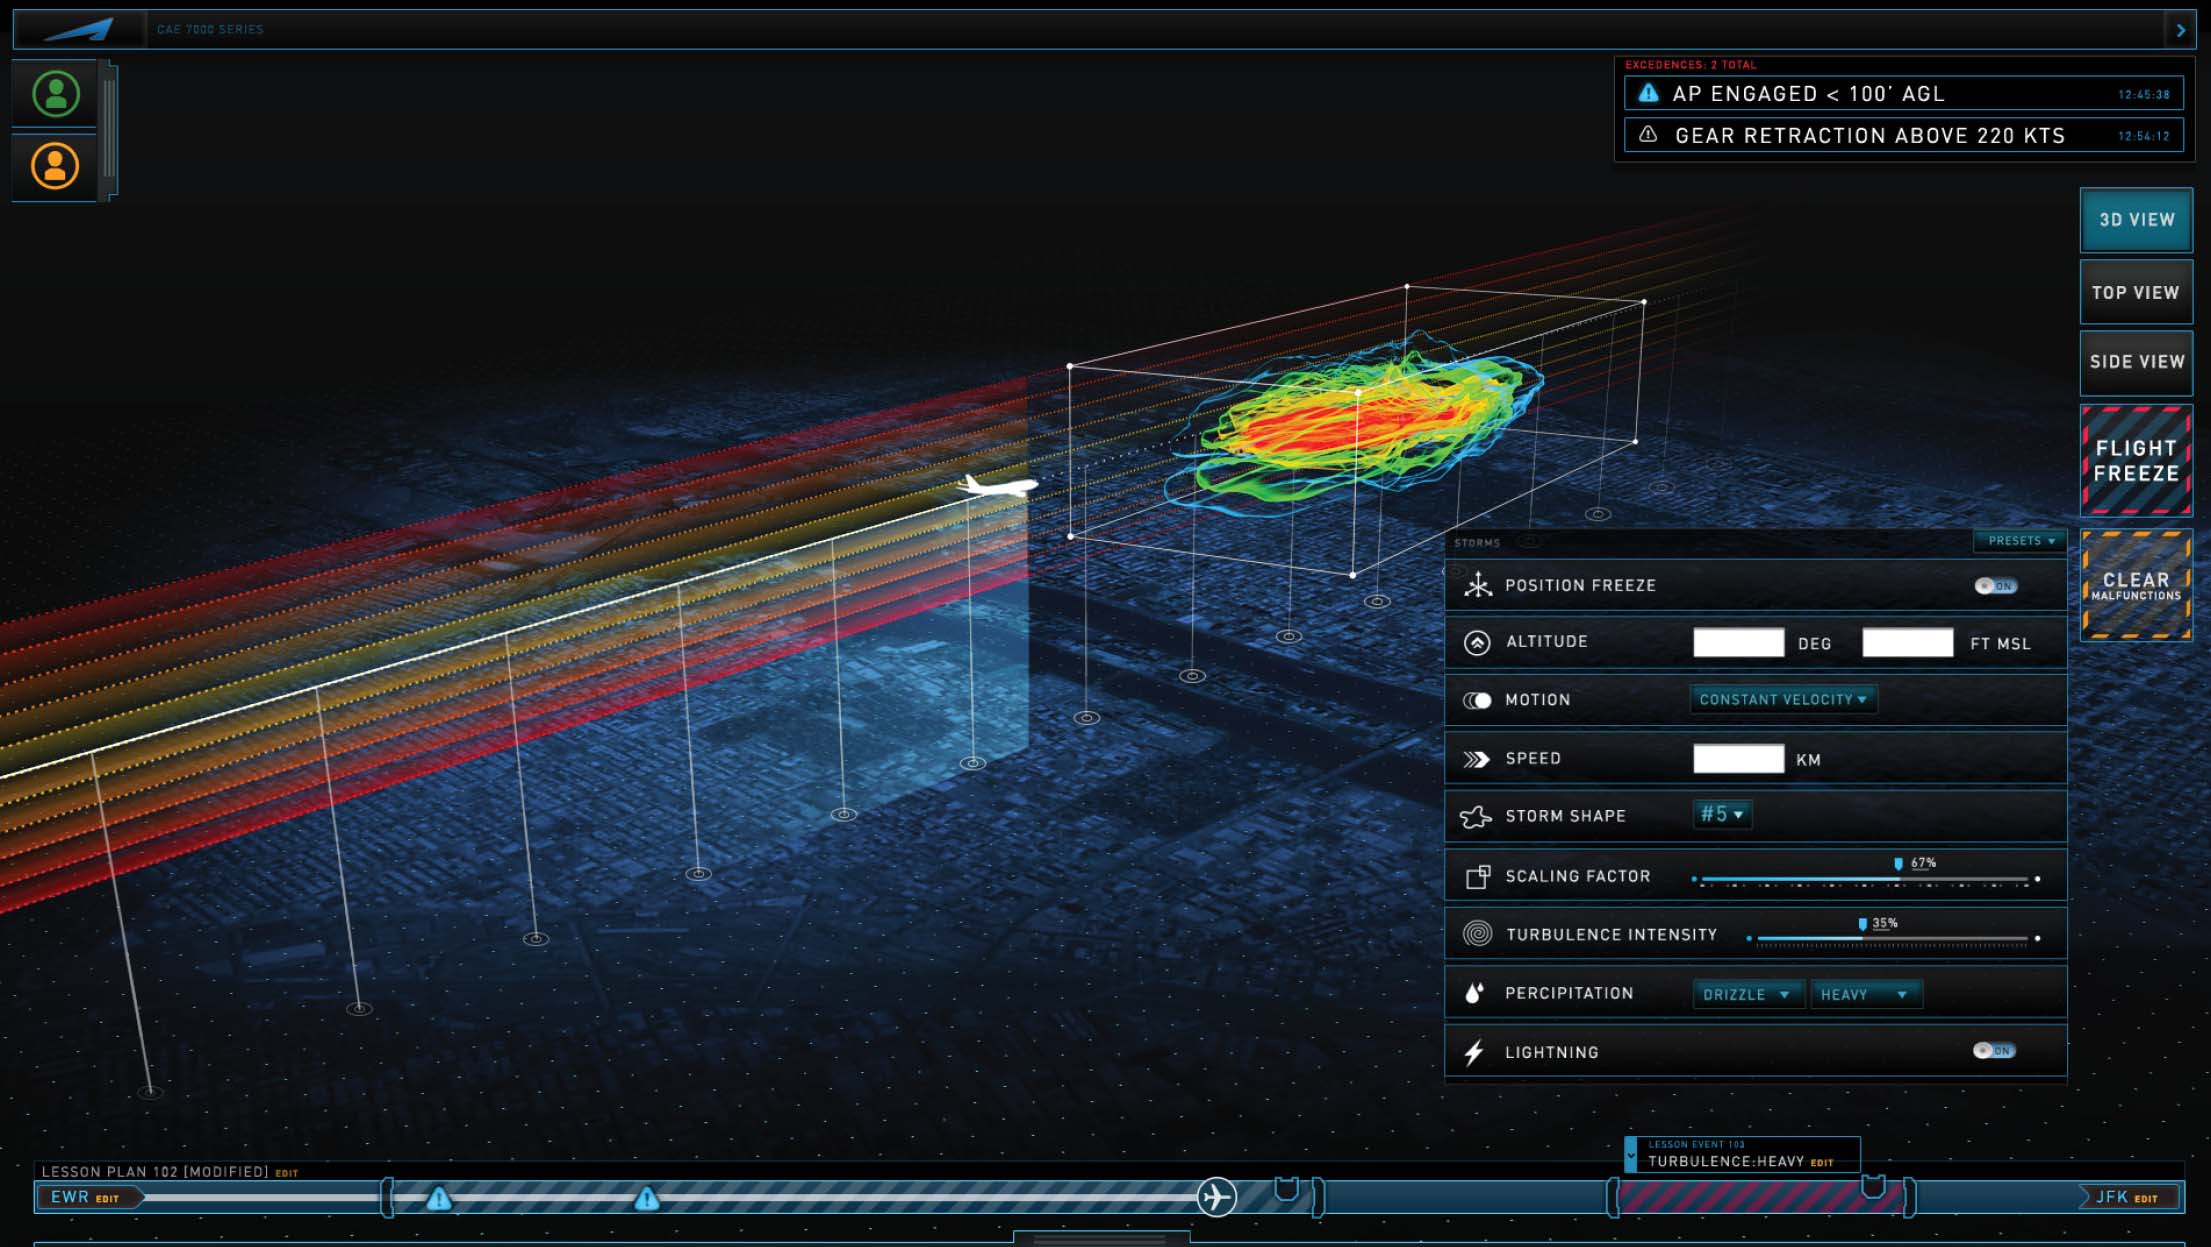Click the Speed KM input field
This screenshot has width=2211, height=1247.
coord(1738,759)
